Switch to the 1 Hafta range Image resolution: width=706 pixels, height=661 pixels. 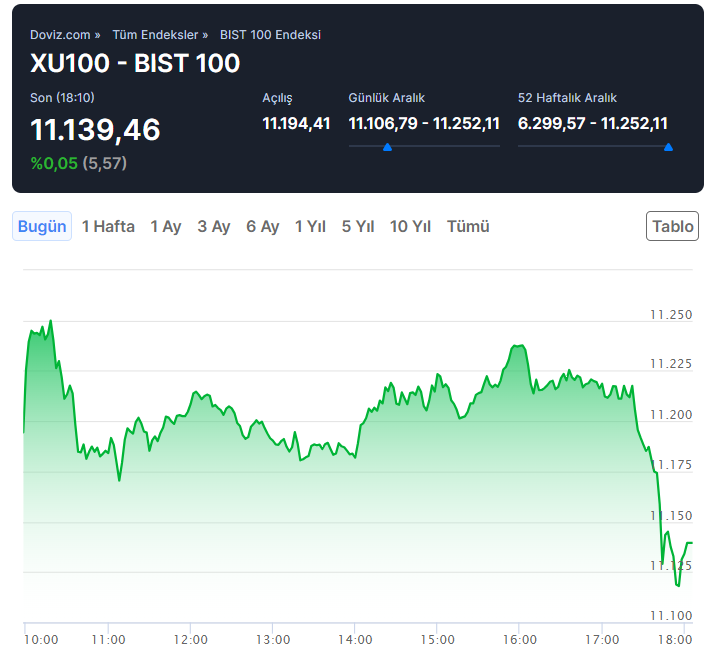(108, 226)
